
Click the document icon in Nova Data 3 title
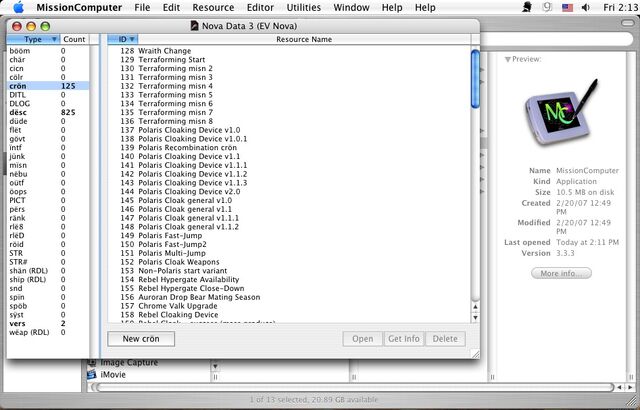195,26
